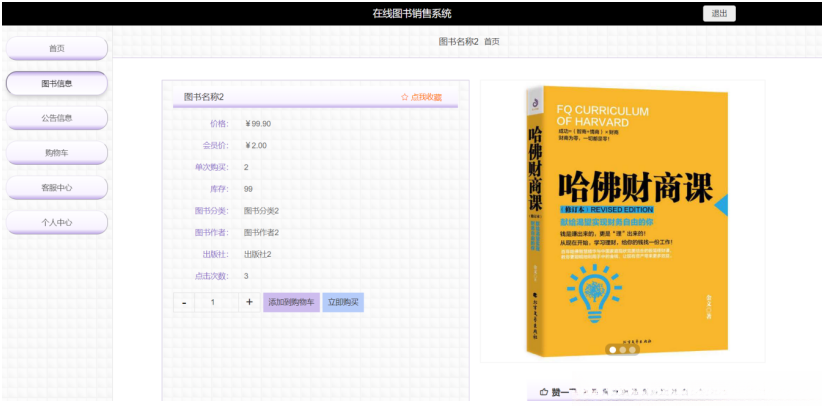Decrease quantity with the minus button
The image size is (822, 406).
click(184, 302)
